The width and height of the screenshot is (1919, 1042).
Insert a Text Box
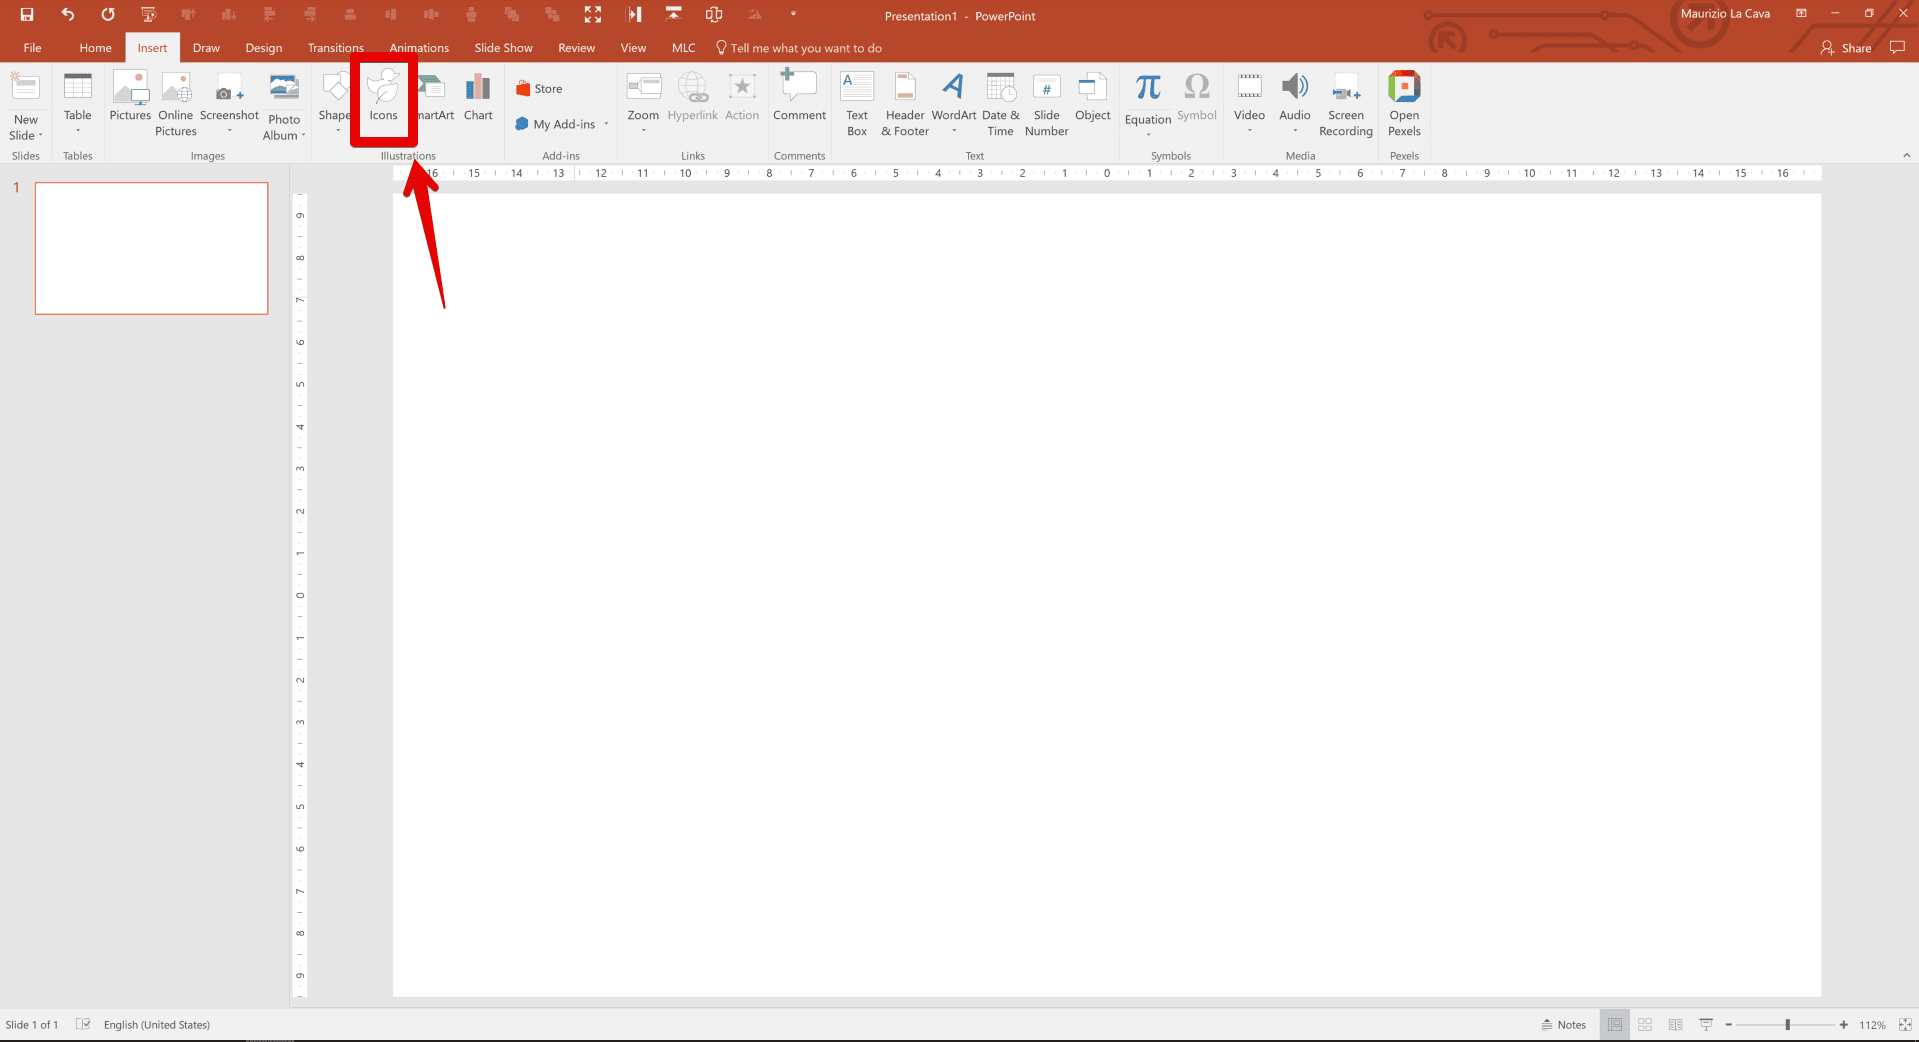(856, 103)
